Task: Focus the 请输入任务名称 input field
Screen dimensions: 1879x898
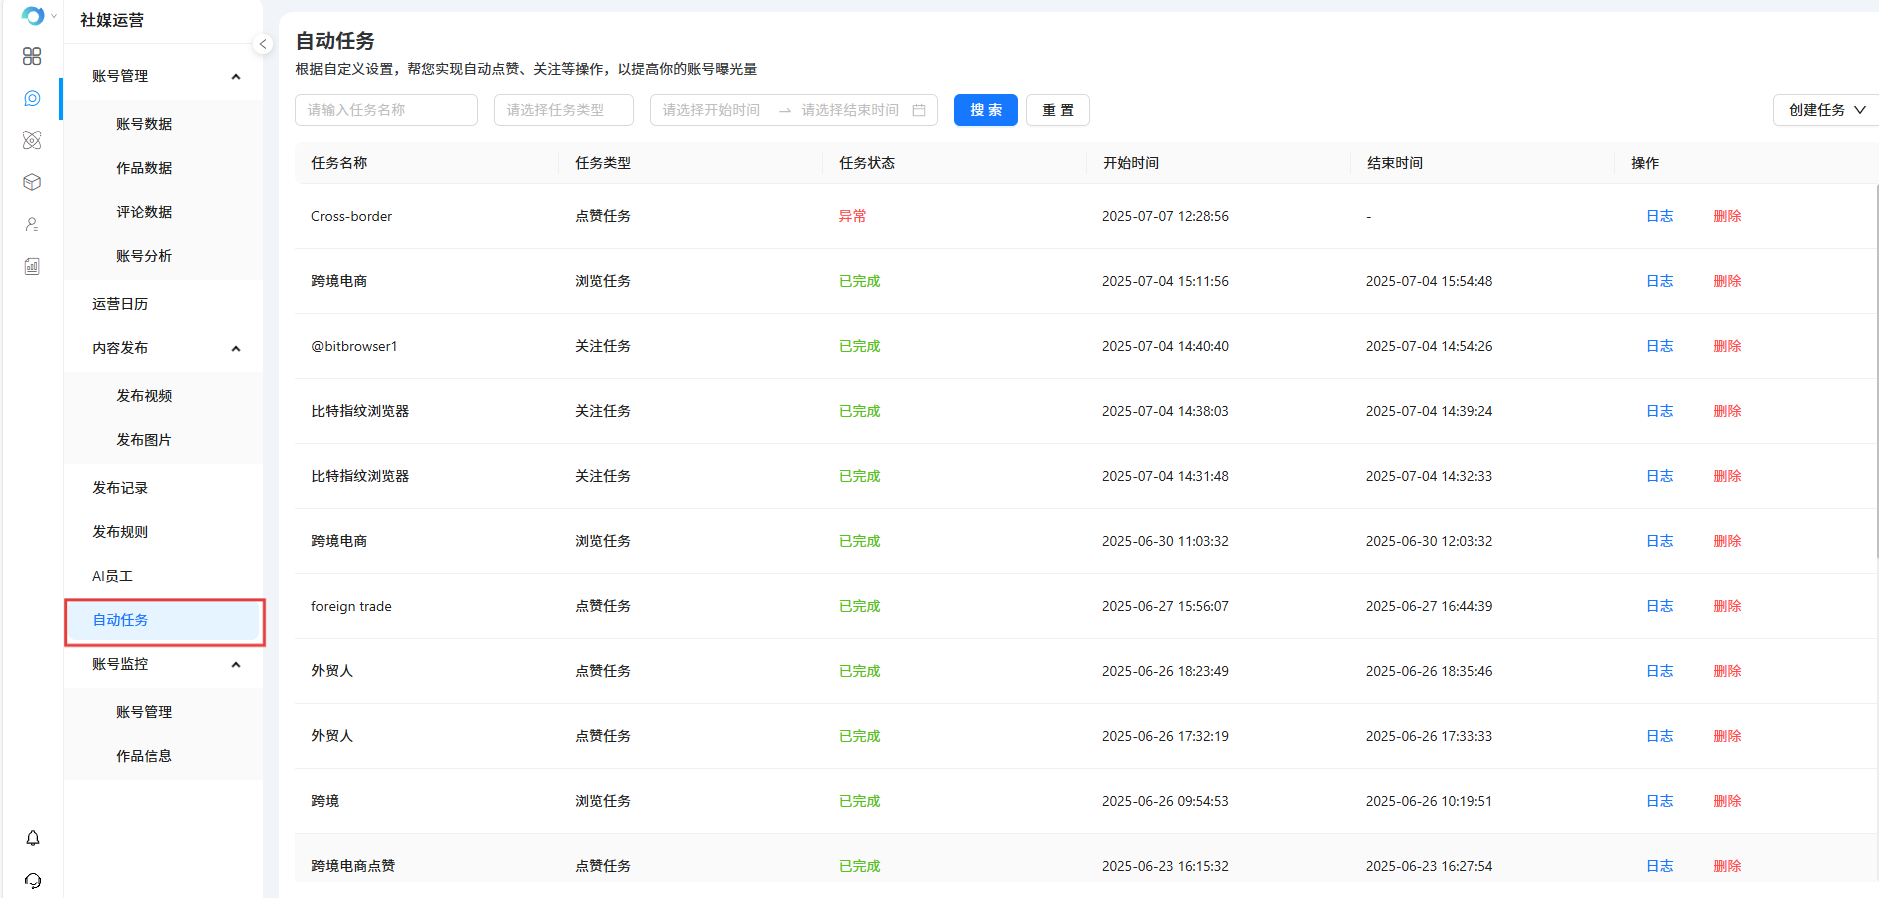Action: [386, 110]
